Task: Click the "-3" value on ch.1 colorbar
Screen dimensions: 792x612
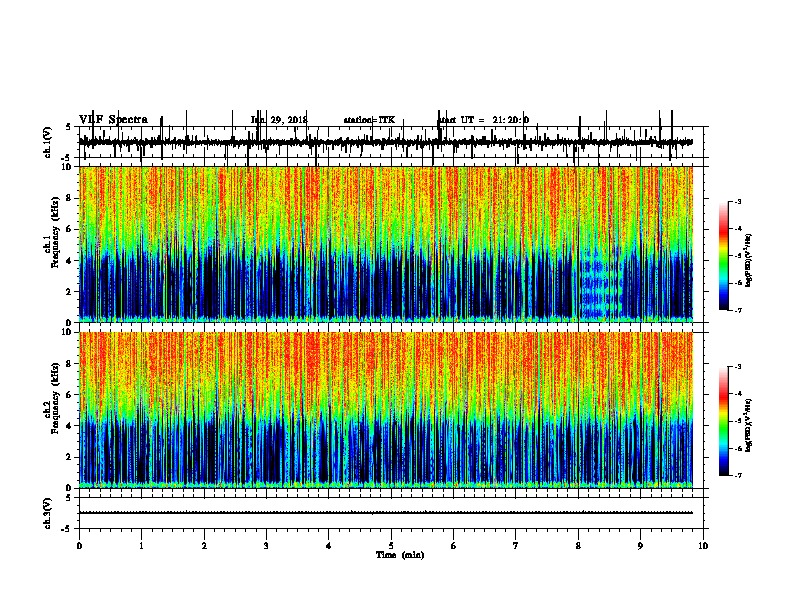Action: coord(738,202)
